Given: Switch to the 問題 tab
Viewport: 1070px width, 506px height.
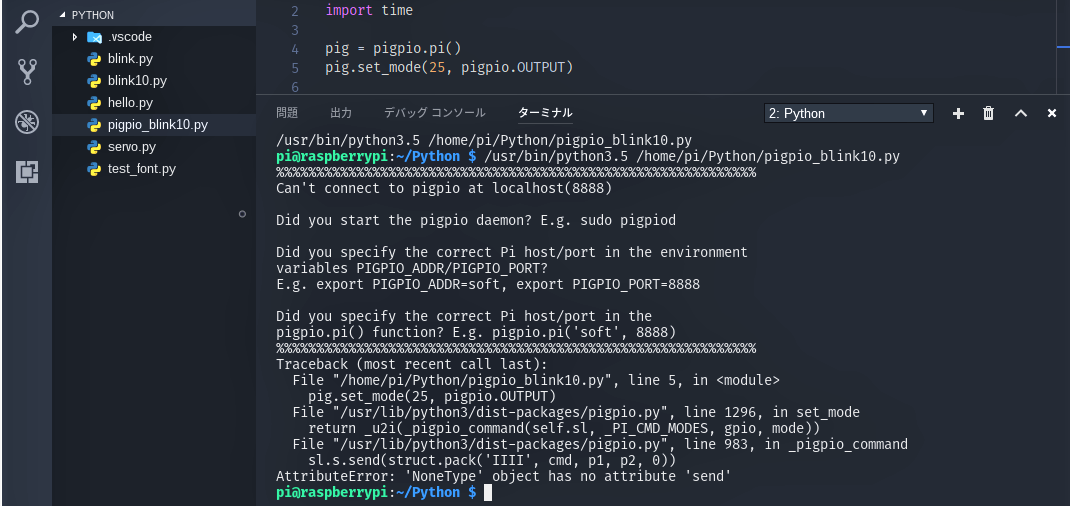Looking at the screenshot, I should (x=287, y=113).
